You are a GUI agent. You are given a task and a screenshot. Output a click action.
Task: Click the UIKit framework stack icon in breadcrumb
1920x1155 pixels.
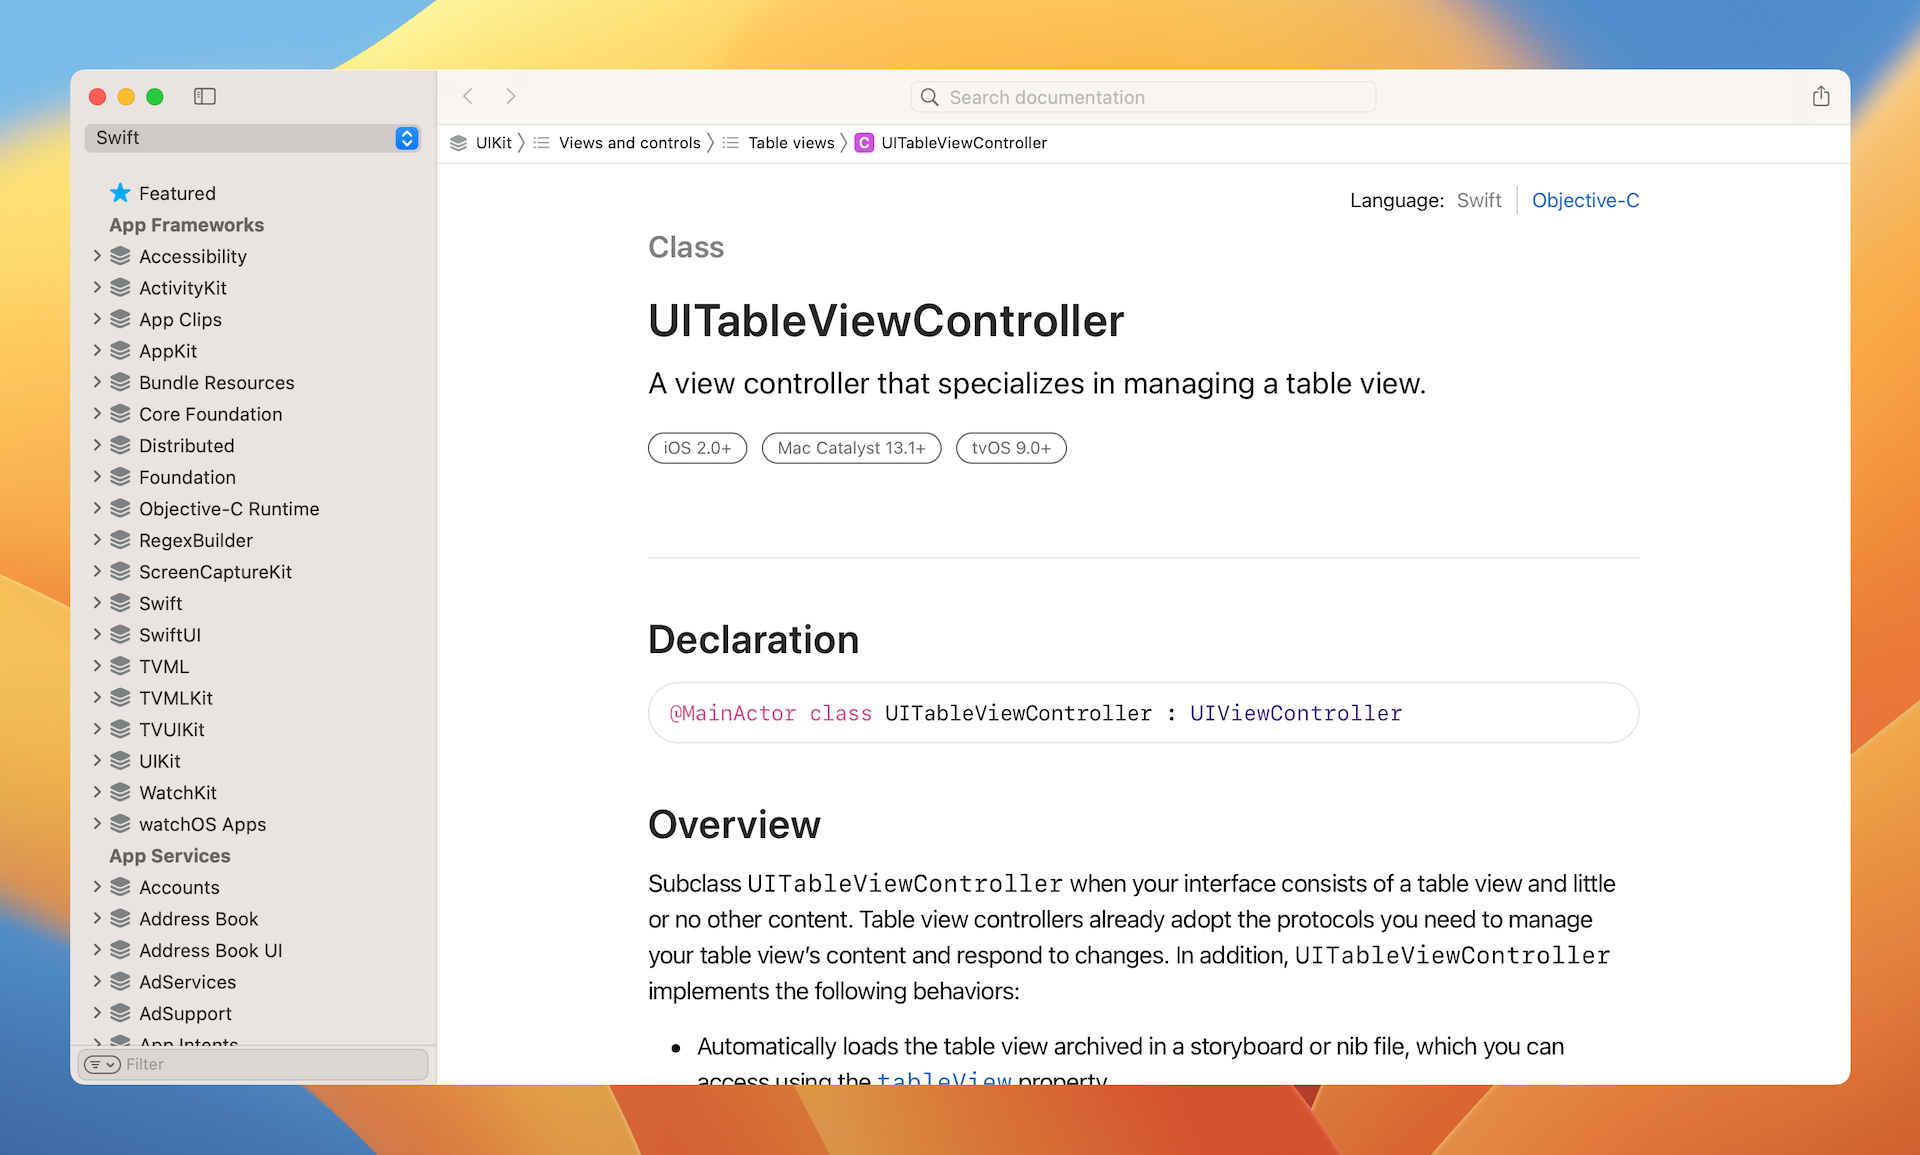(x=457, y=143)
